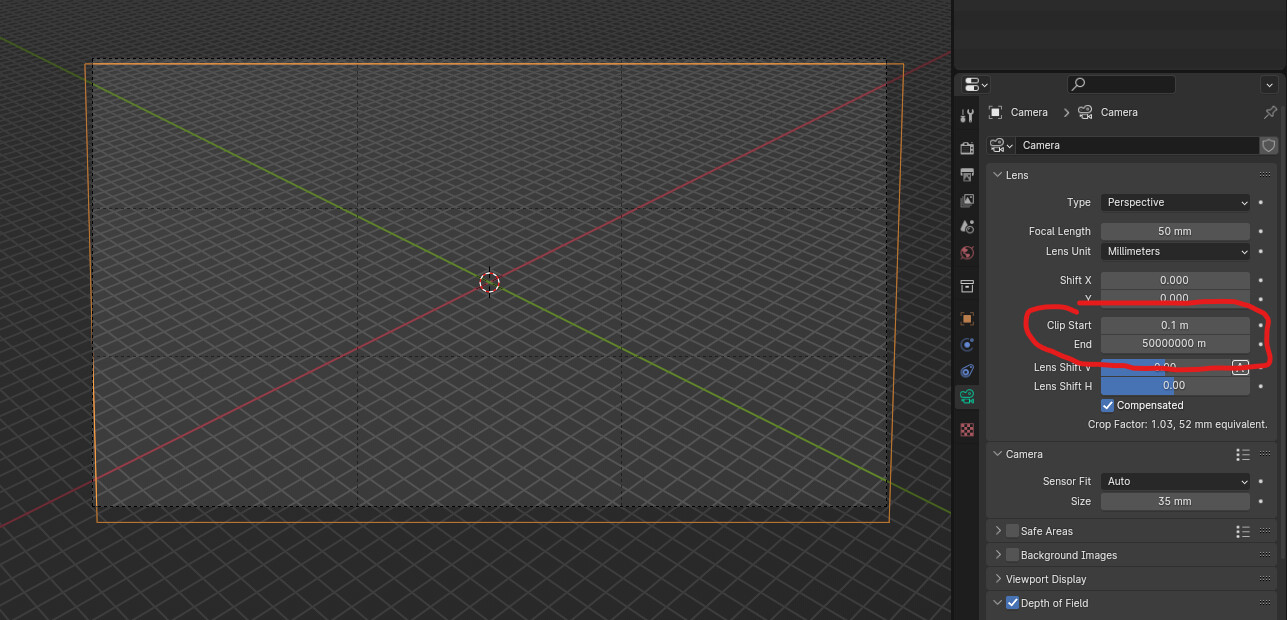Open the green camera Object Data tab

coord(967,397)
